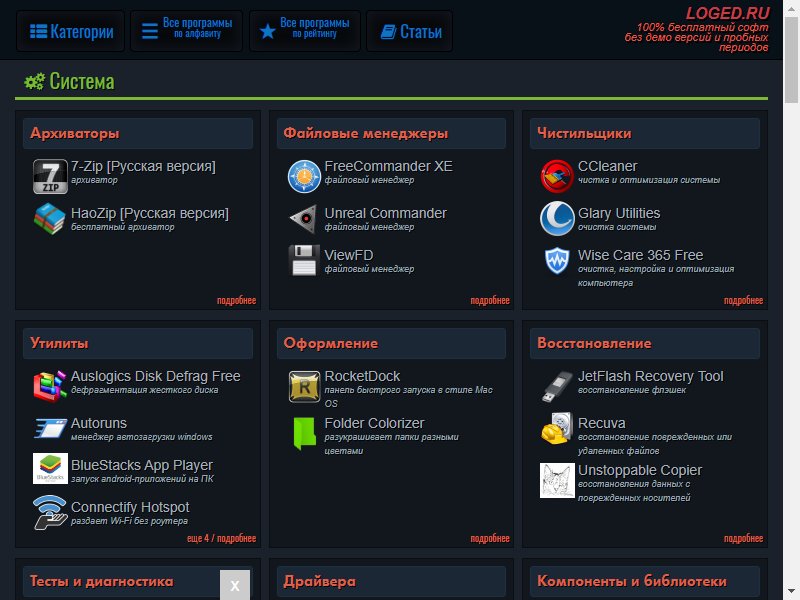Click the Recuva hard hat icon
The image size is (800, 600).
[x=557, y=429]
